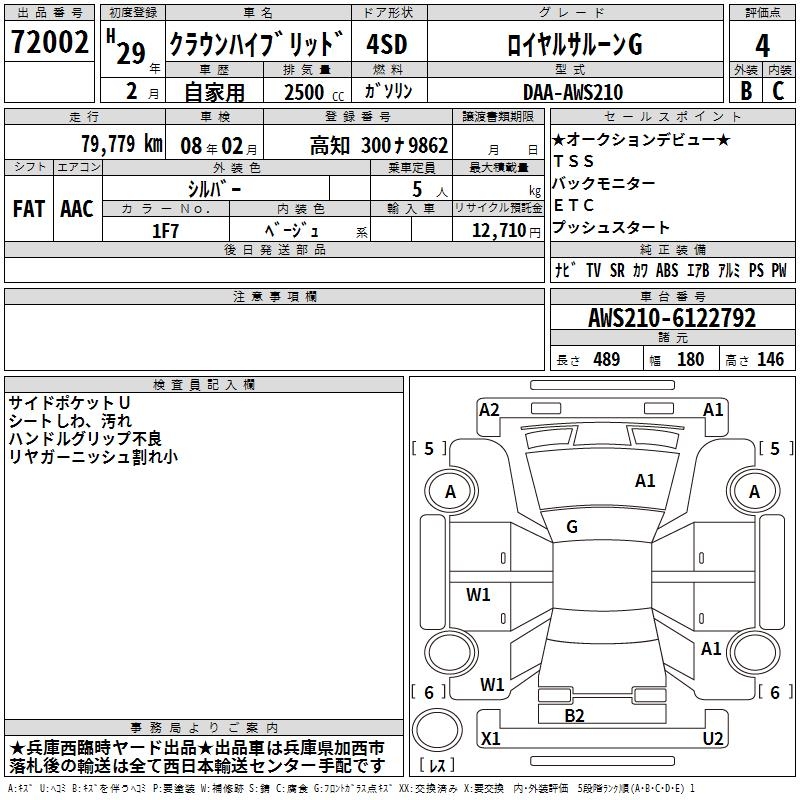The height and width of the screenshot is (800, 800).
Task: Select the X1 replacement mark on diagram
Action: point(491,738)
